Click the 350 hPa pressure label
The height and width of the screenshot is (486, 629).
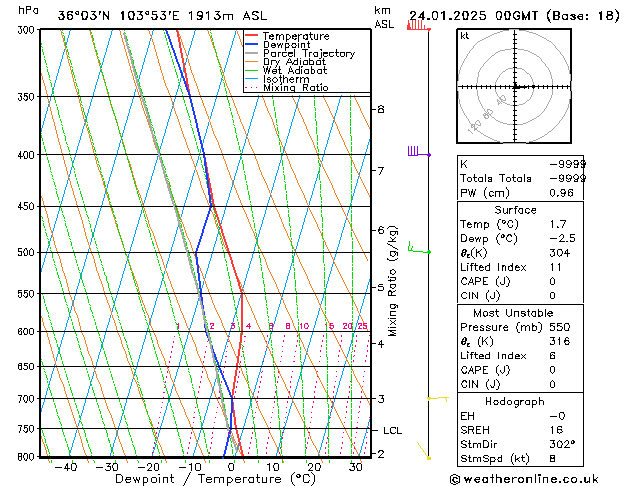[x=28, y=97]
